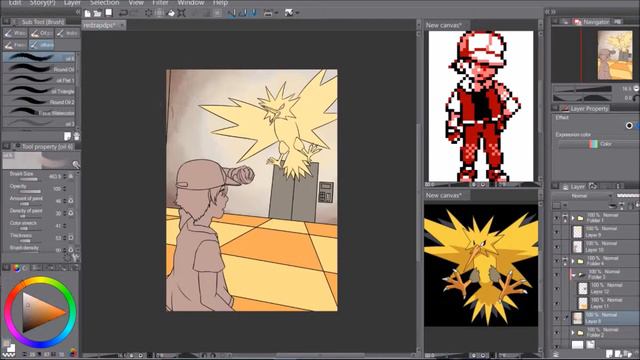Open the Selection menu
Viewport: 640px width, 360px height.
[x=104, y=3]
